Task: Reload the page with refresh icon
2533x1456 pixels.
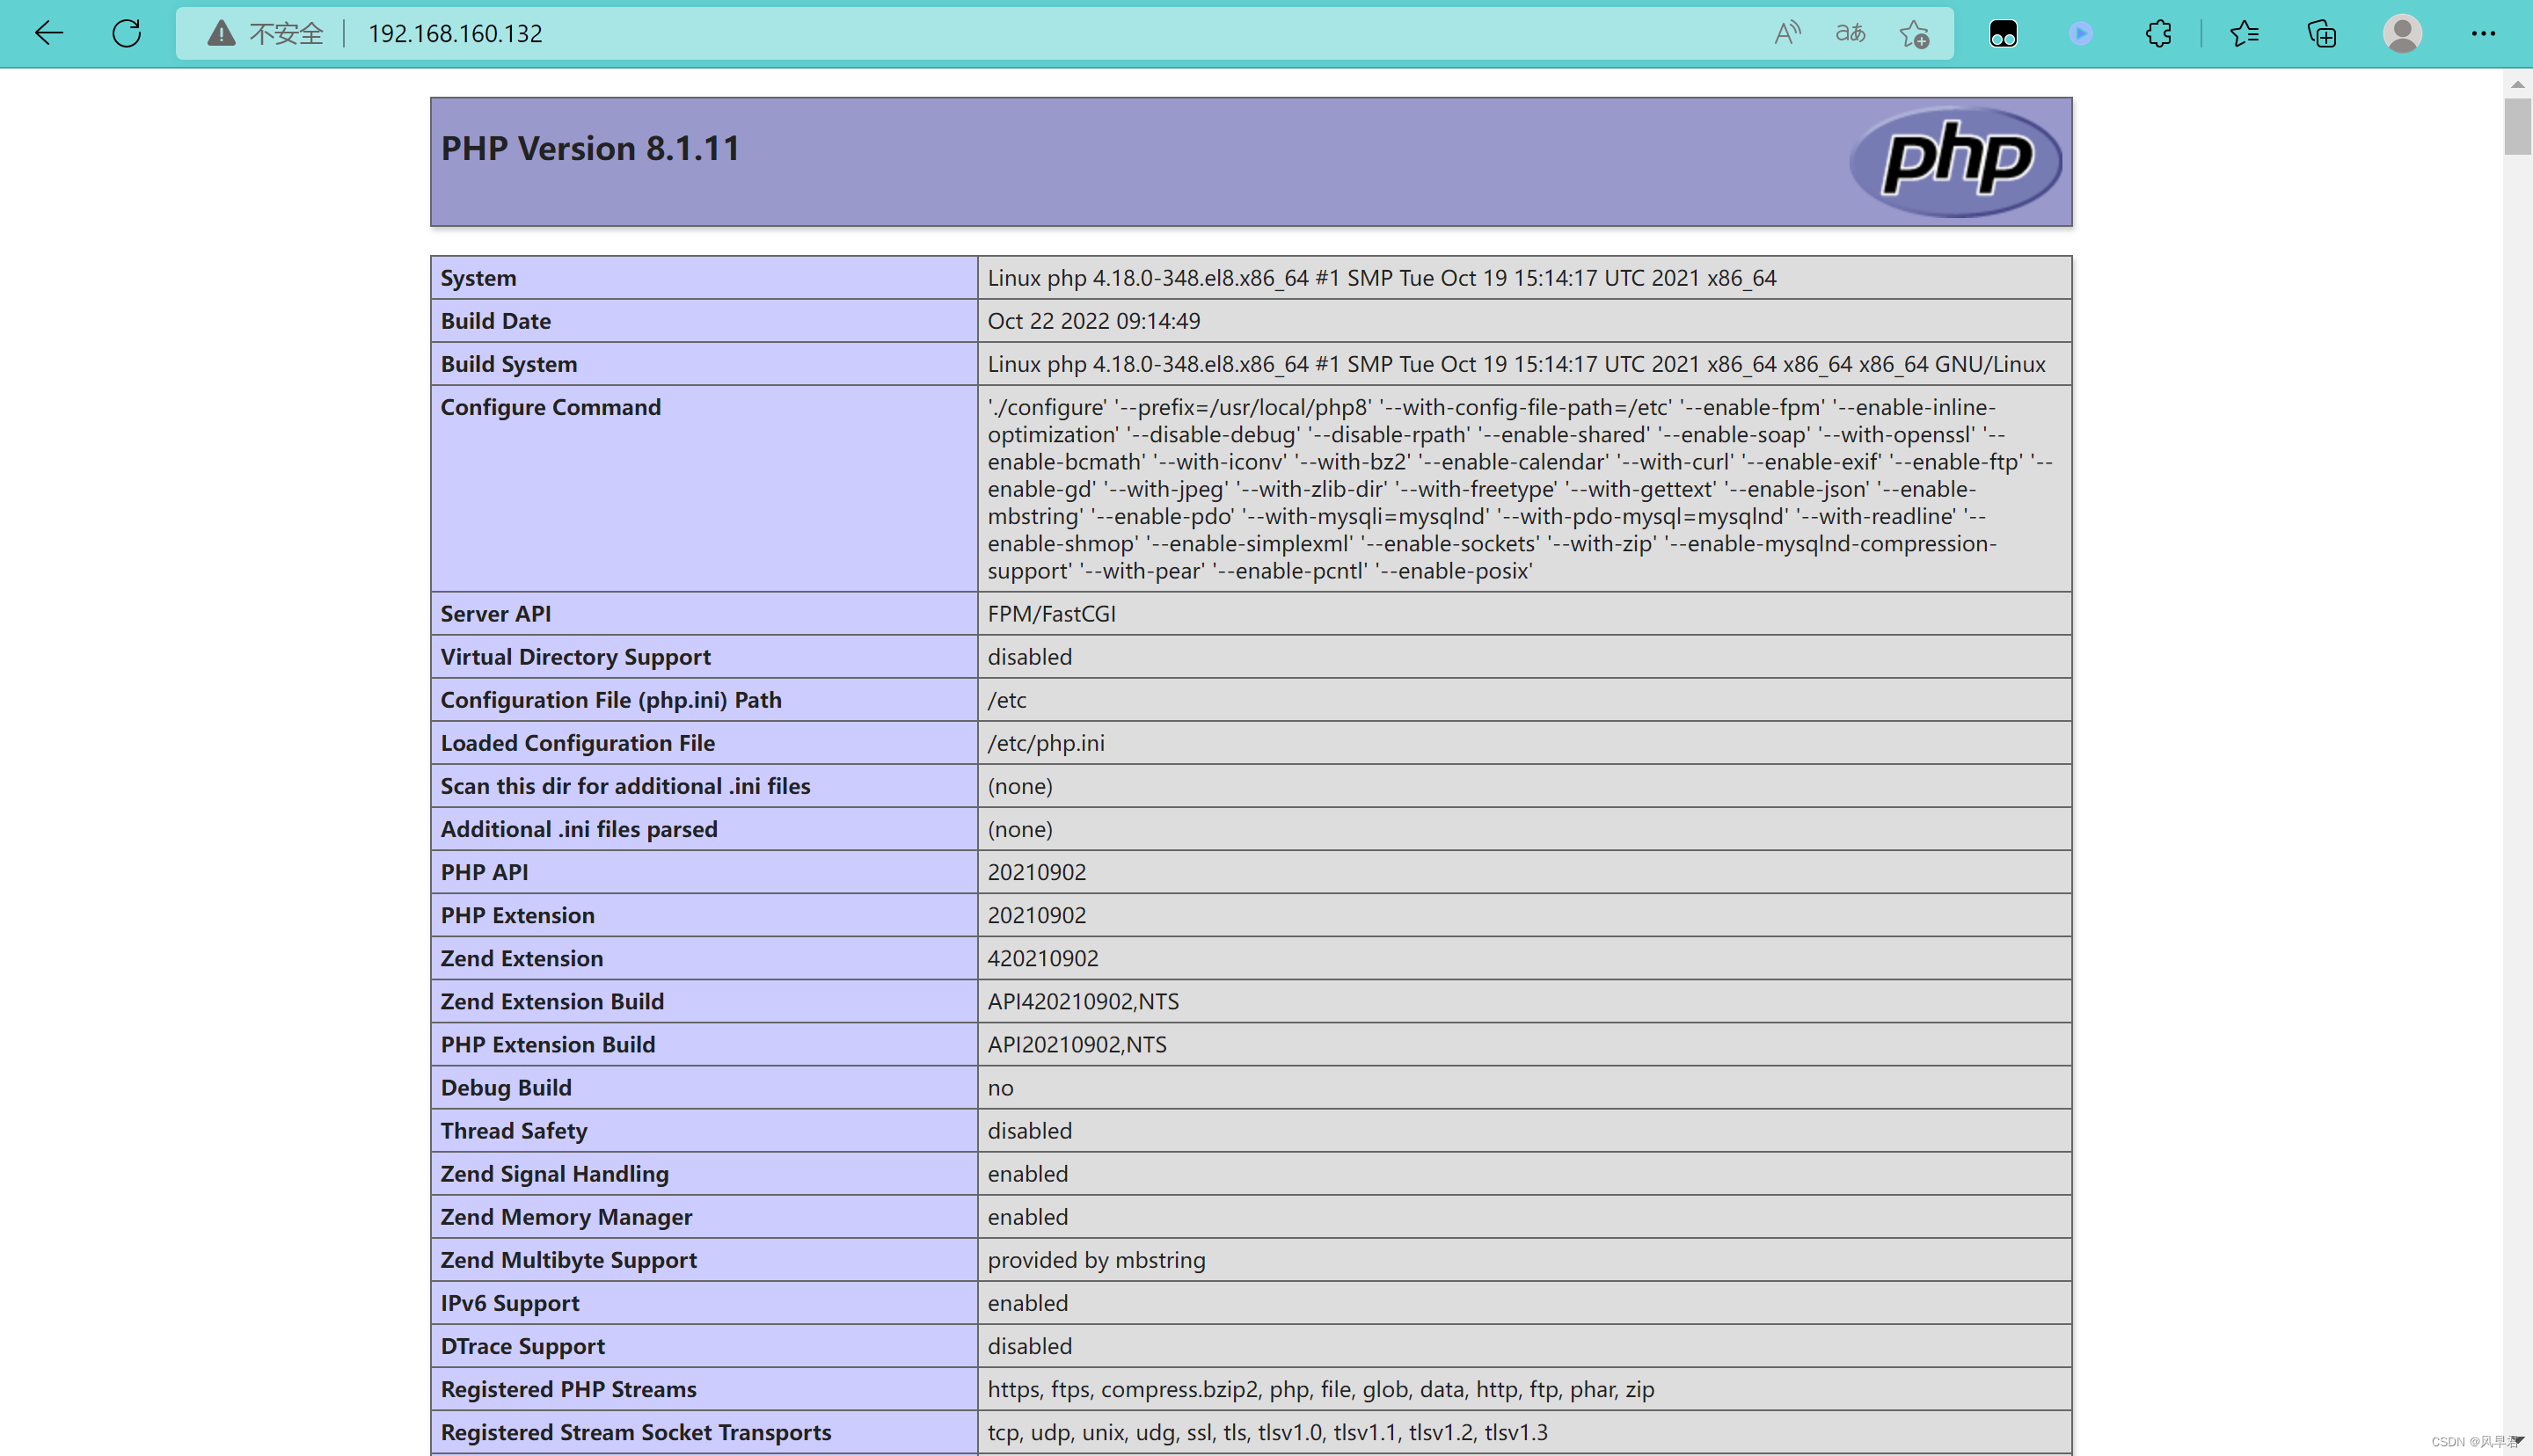Action: [127, 33]
